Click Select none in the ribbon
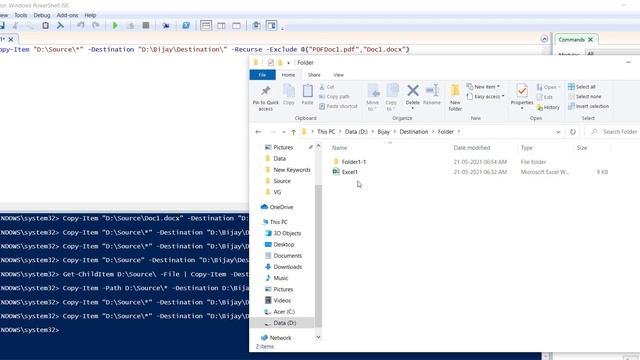 tap(585, 97)
